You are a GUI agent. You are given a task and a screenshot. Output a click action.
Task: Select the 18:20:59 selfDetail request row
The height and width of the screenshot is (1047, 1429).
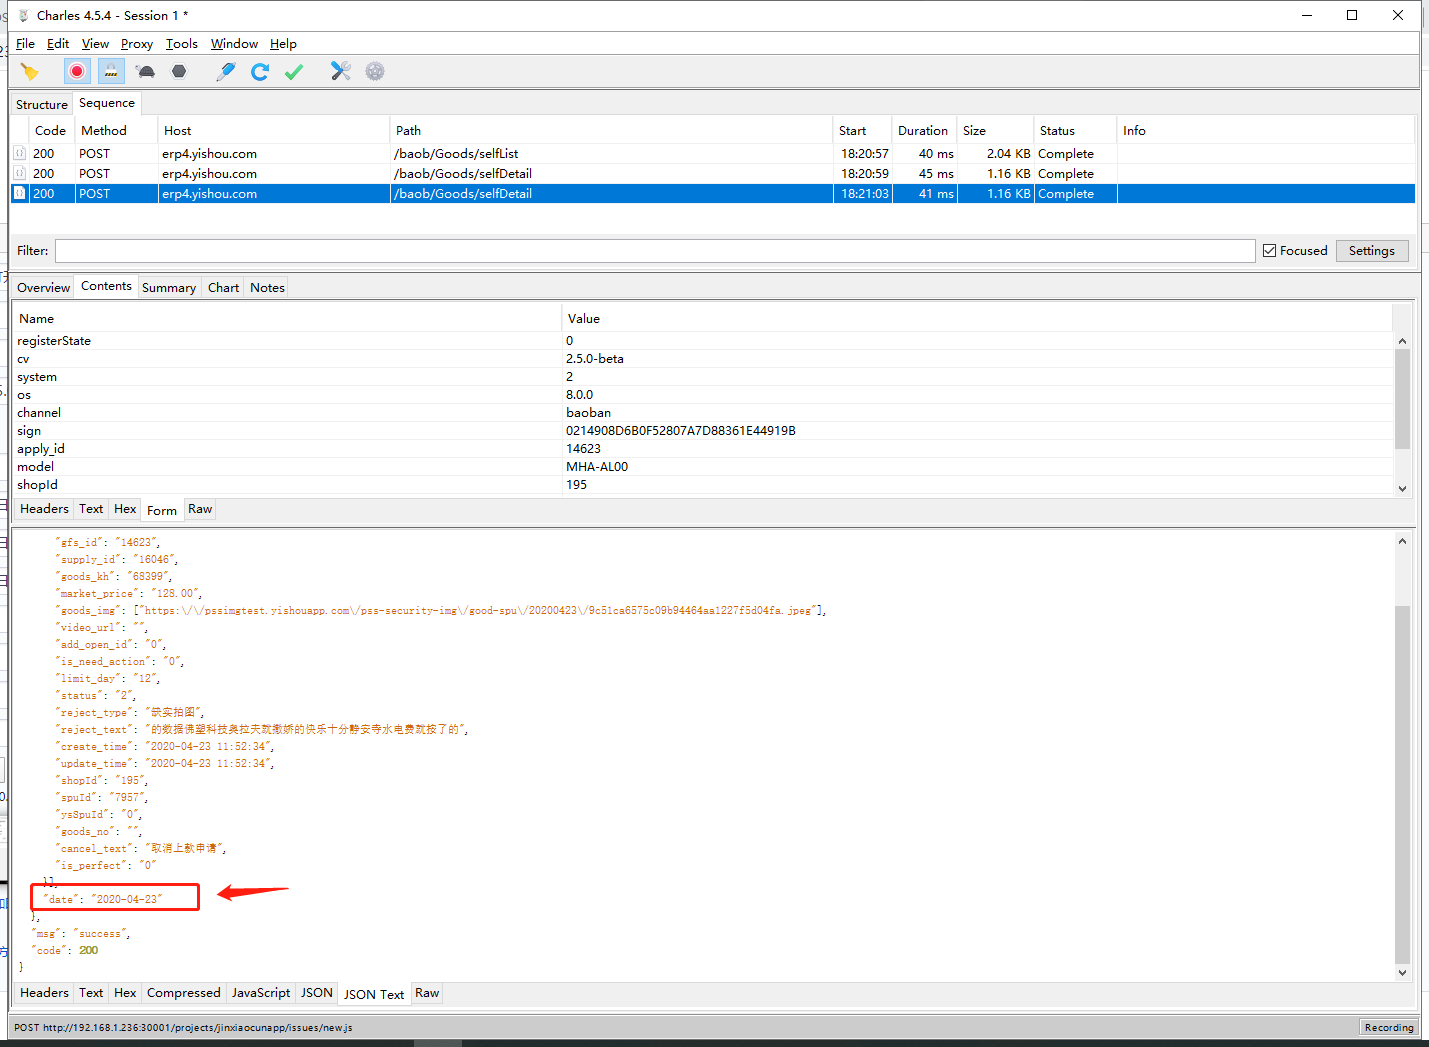click(x=712, y=173)
